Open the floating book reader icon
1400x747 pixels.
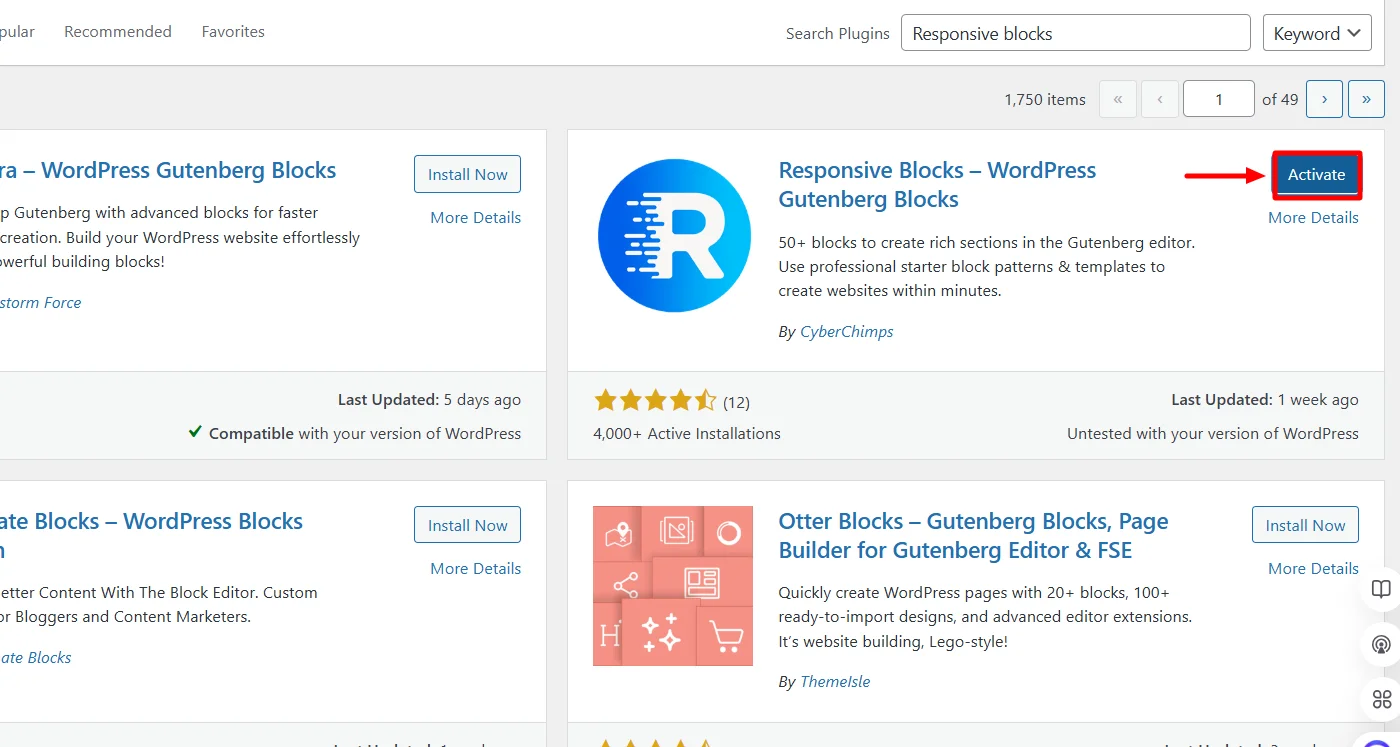coord(1381,590)
